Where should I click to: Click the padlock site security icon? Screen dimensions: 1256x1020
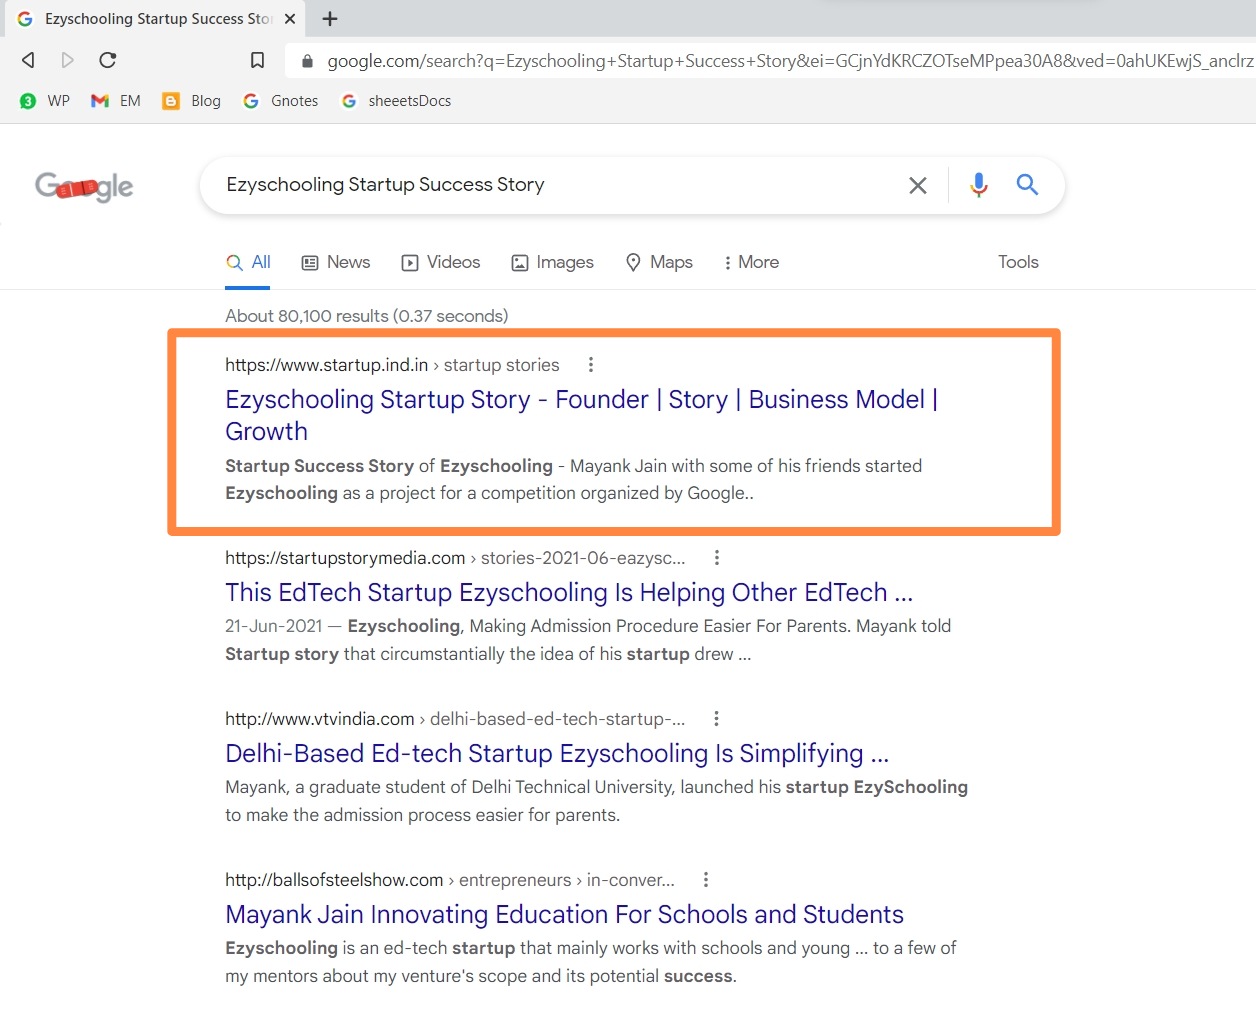[307, 61]
